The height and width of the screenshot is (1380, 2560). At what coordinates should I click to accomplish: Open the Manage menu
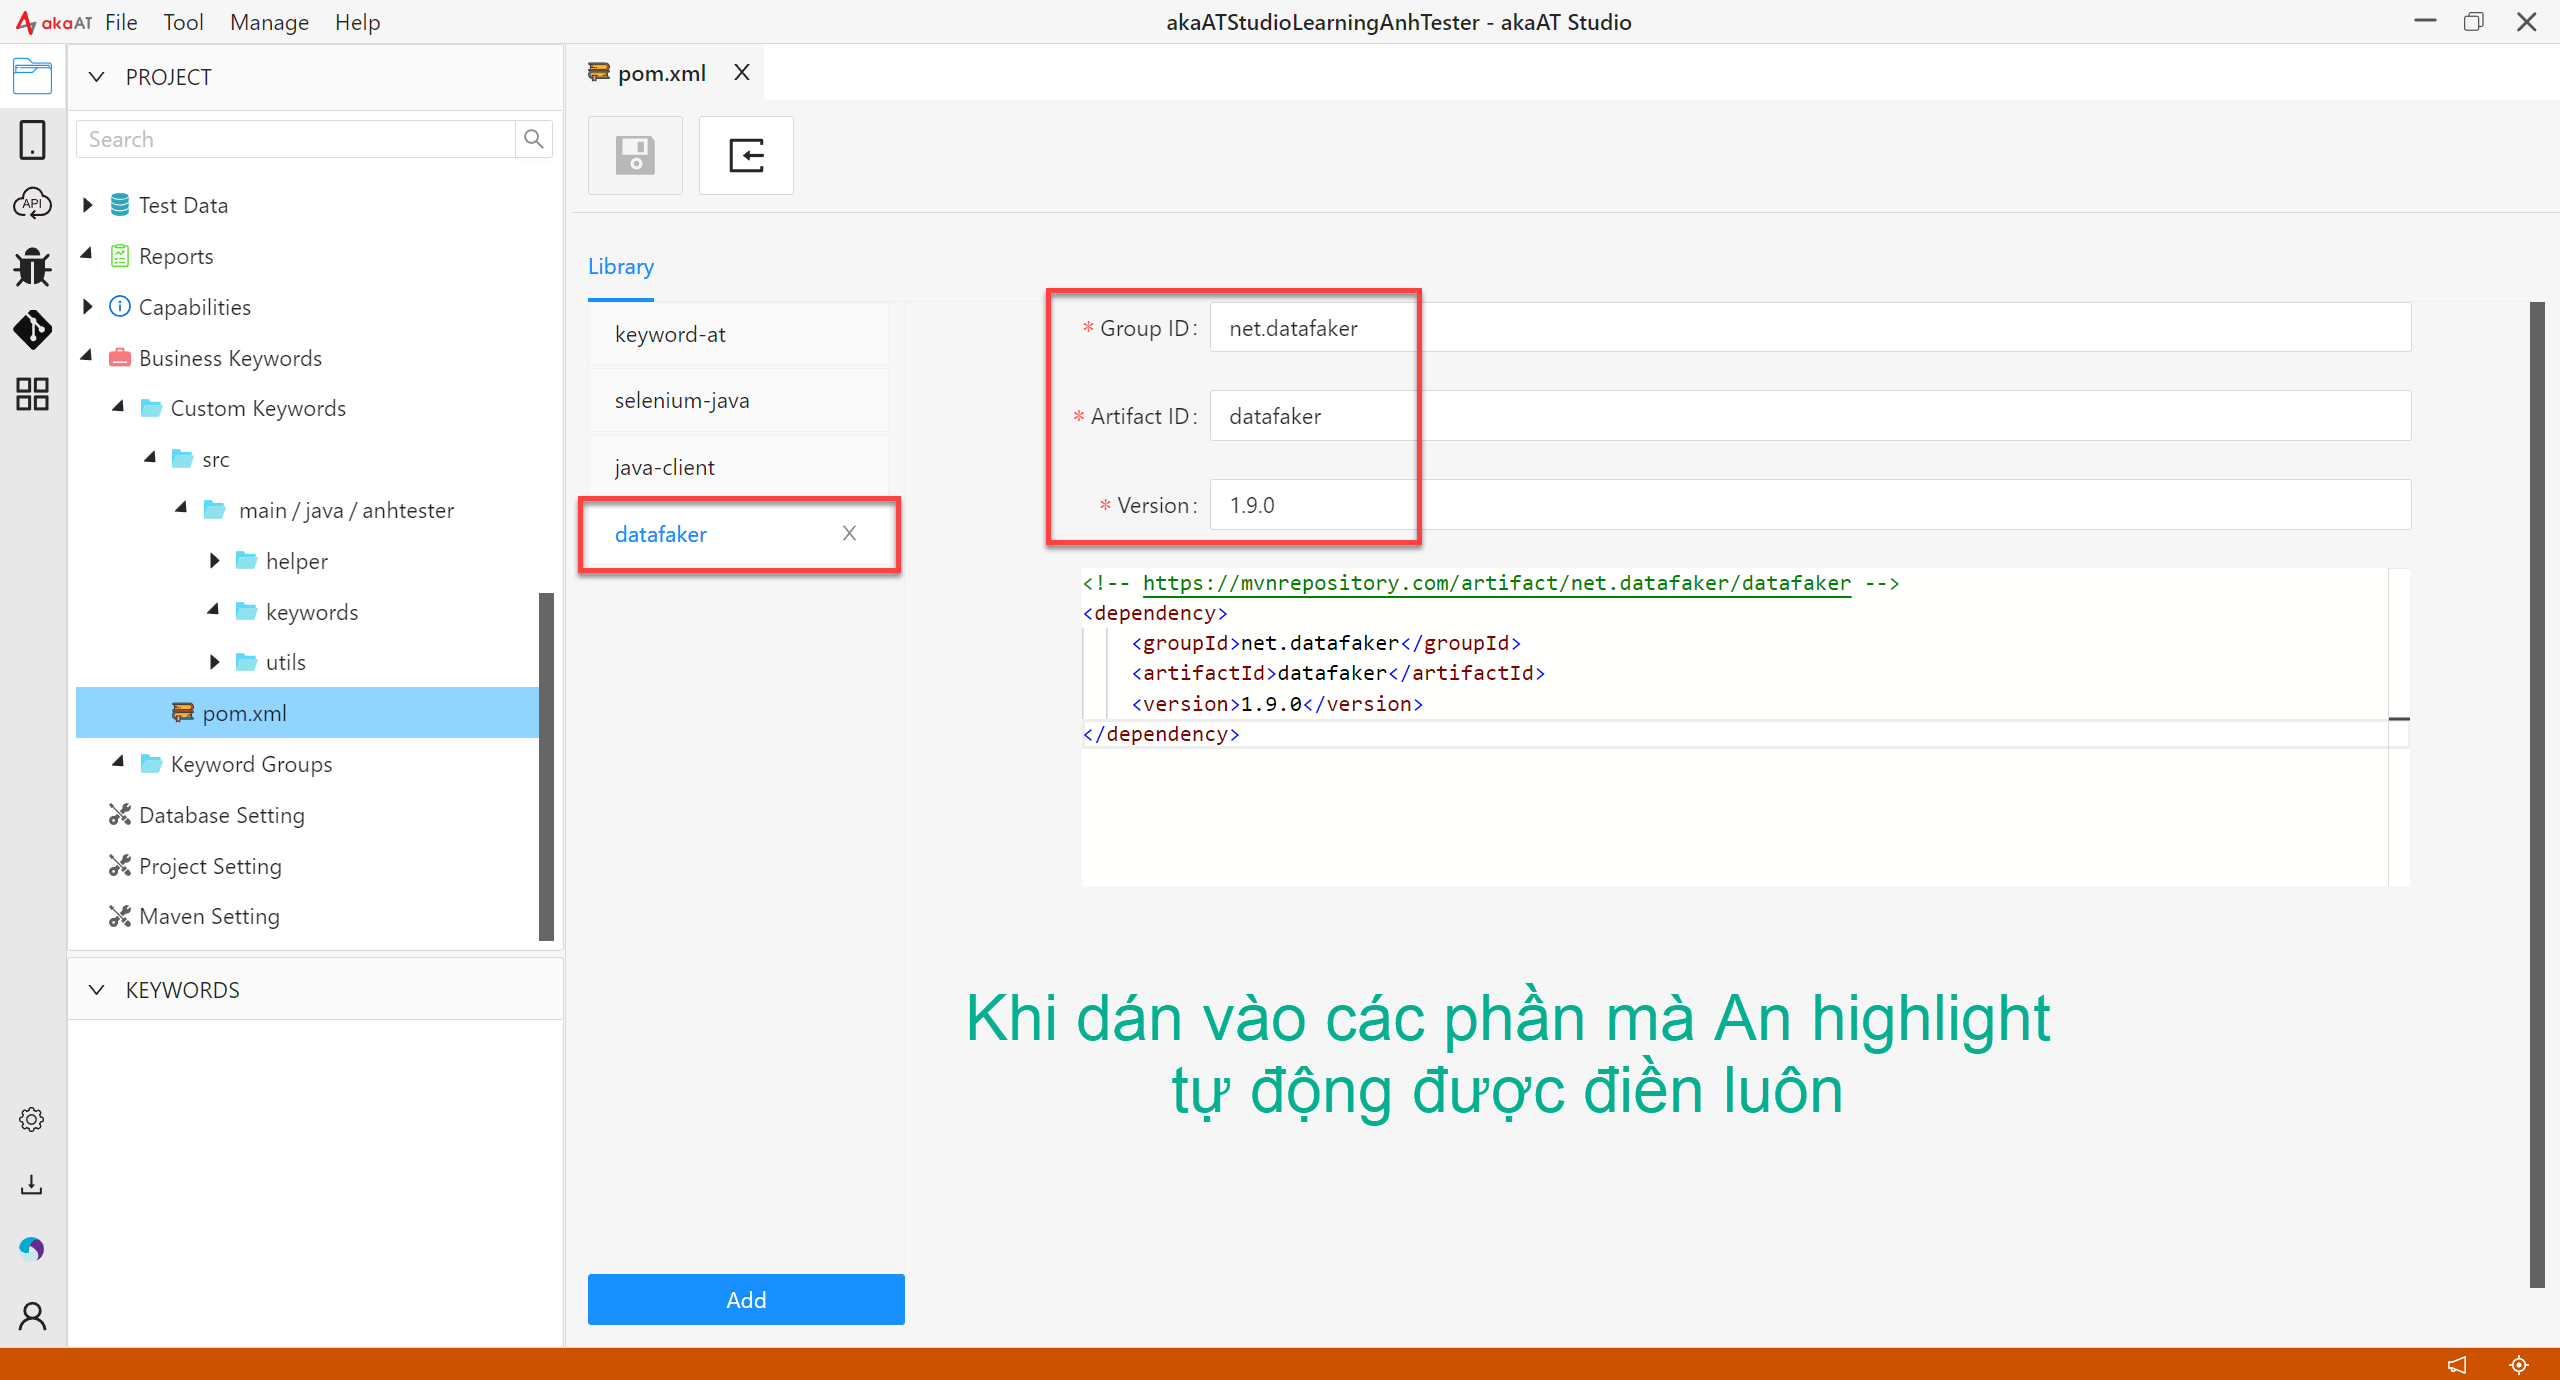tap(269, 22)
